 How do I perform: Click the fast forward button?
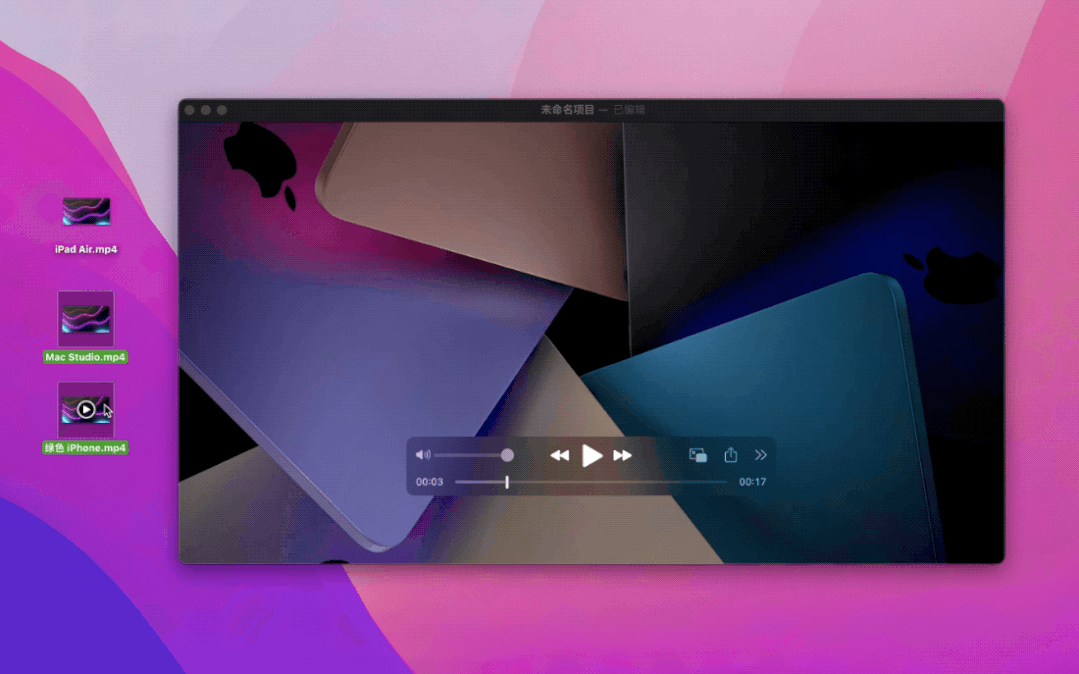pos(622,455)
